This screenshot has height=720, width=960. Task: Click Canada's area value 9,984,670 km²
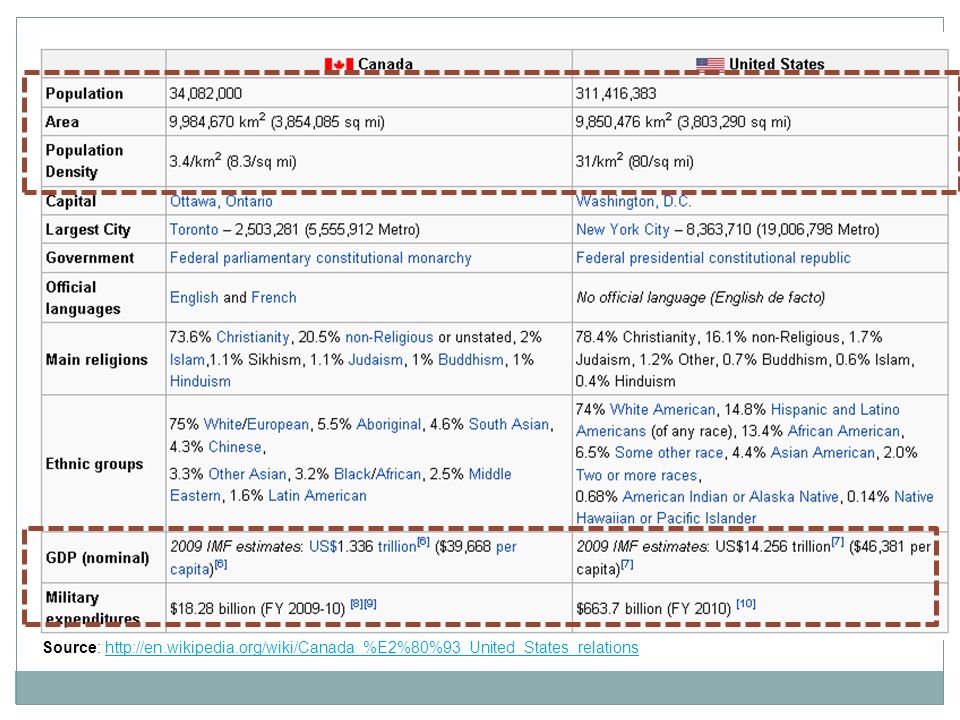click(217, 121)
